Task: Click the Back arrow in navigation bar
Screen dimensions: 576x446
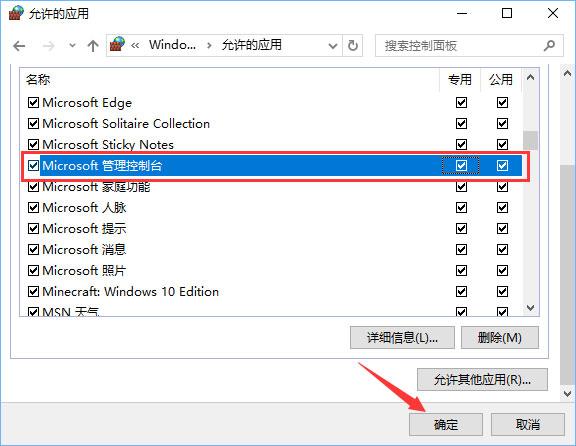Action: (x=19, y=46)
